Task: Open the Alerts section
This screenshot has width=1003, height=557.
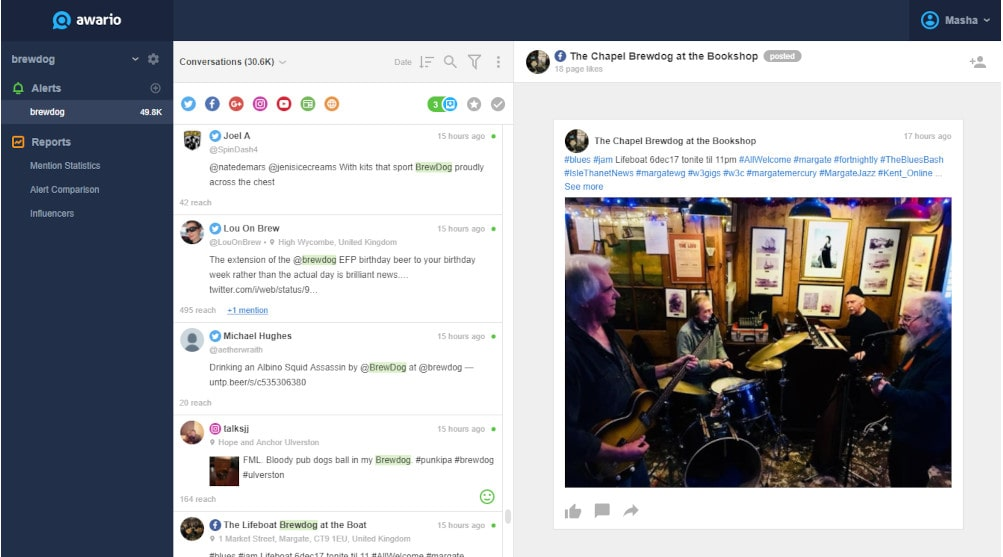Action: point(46,88)
